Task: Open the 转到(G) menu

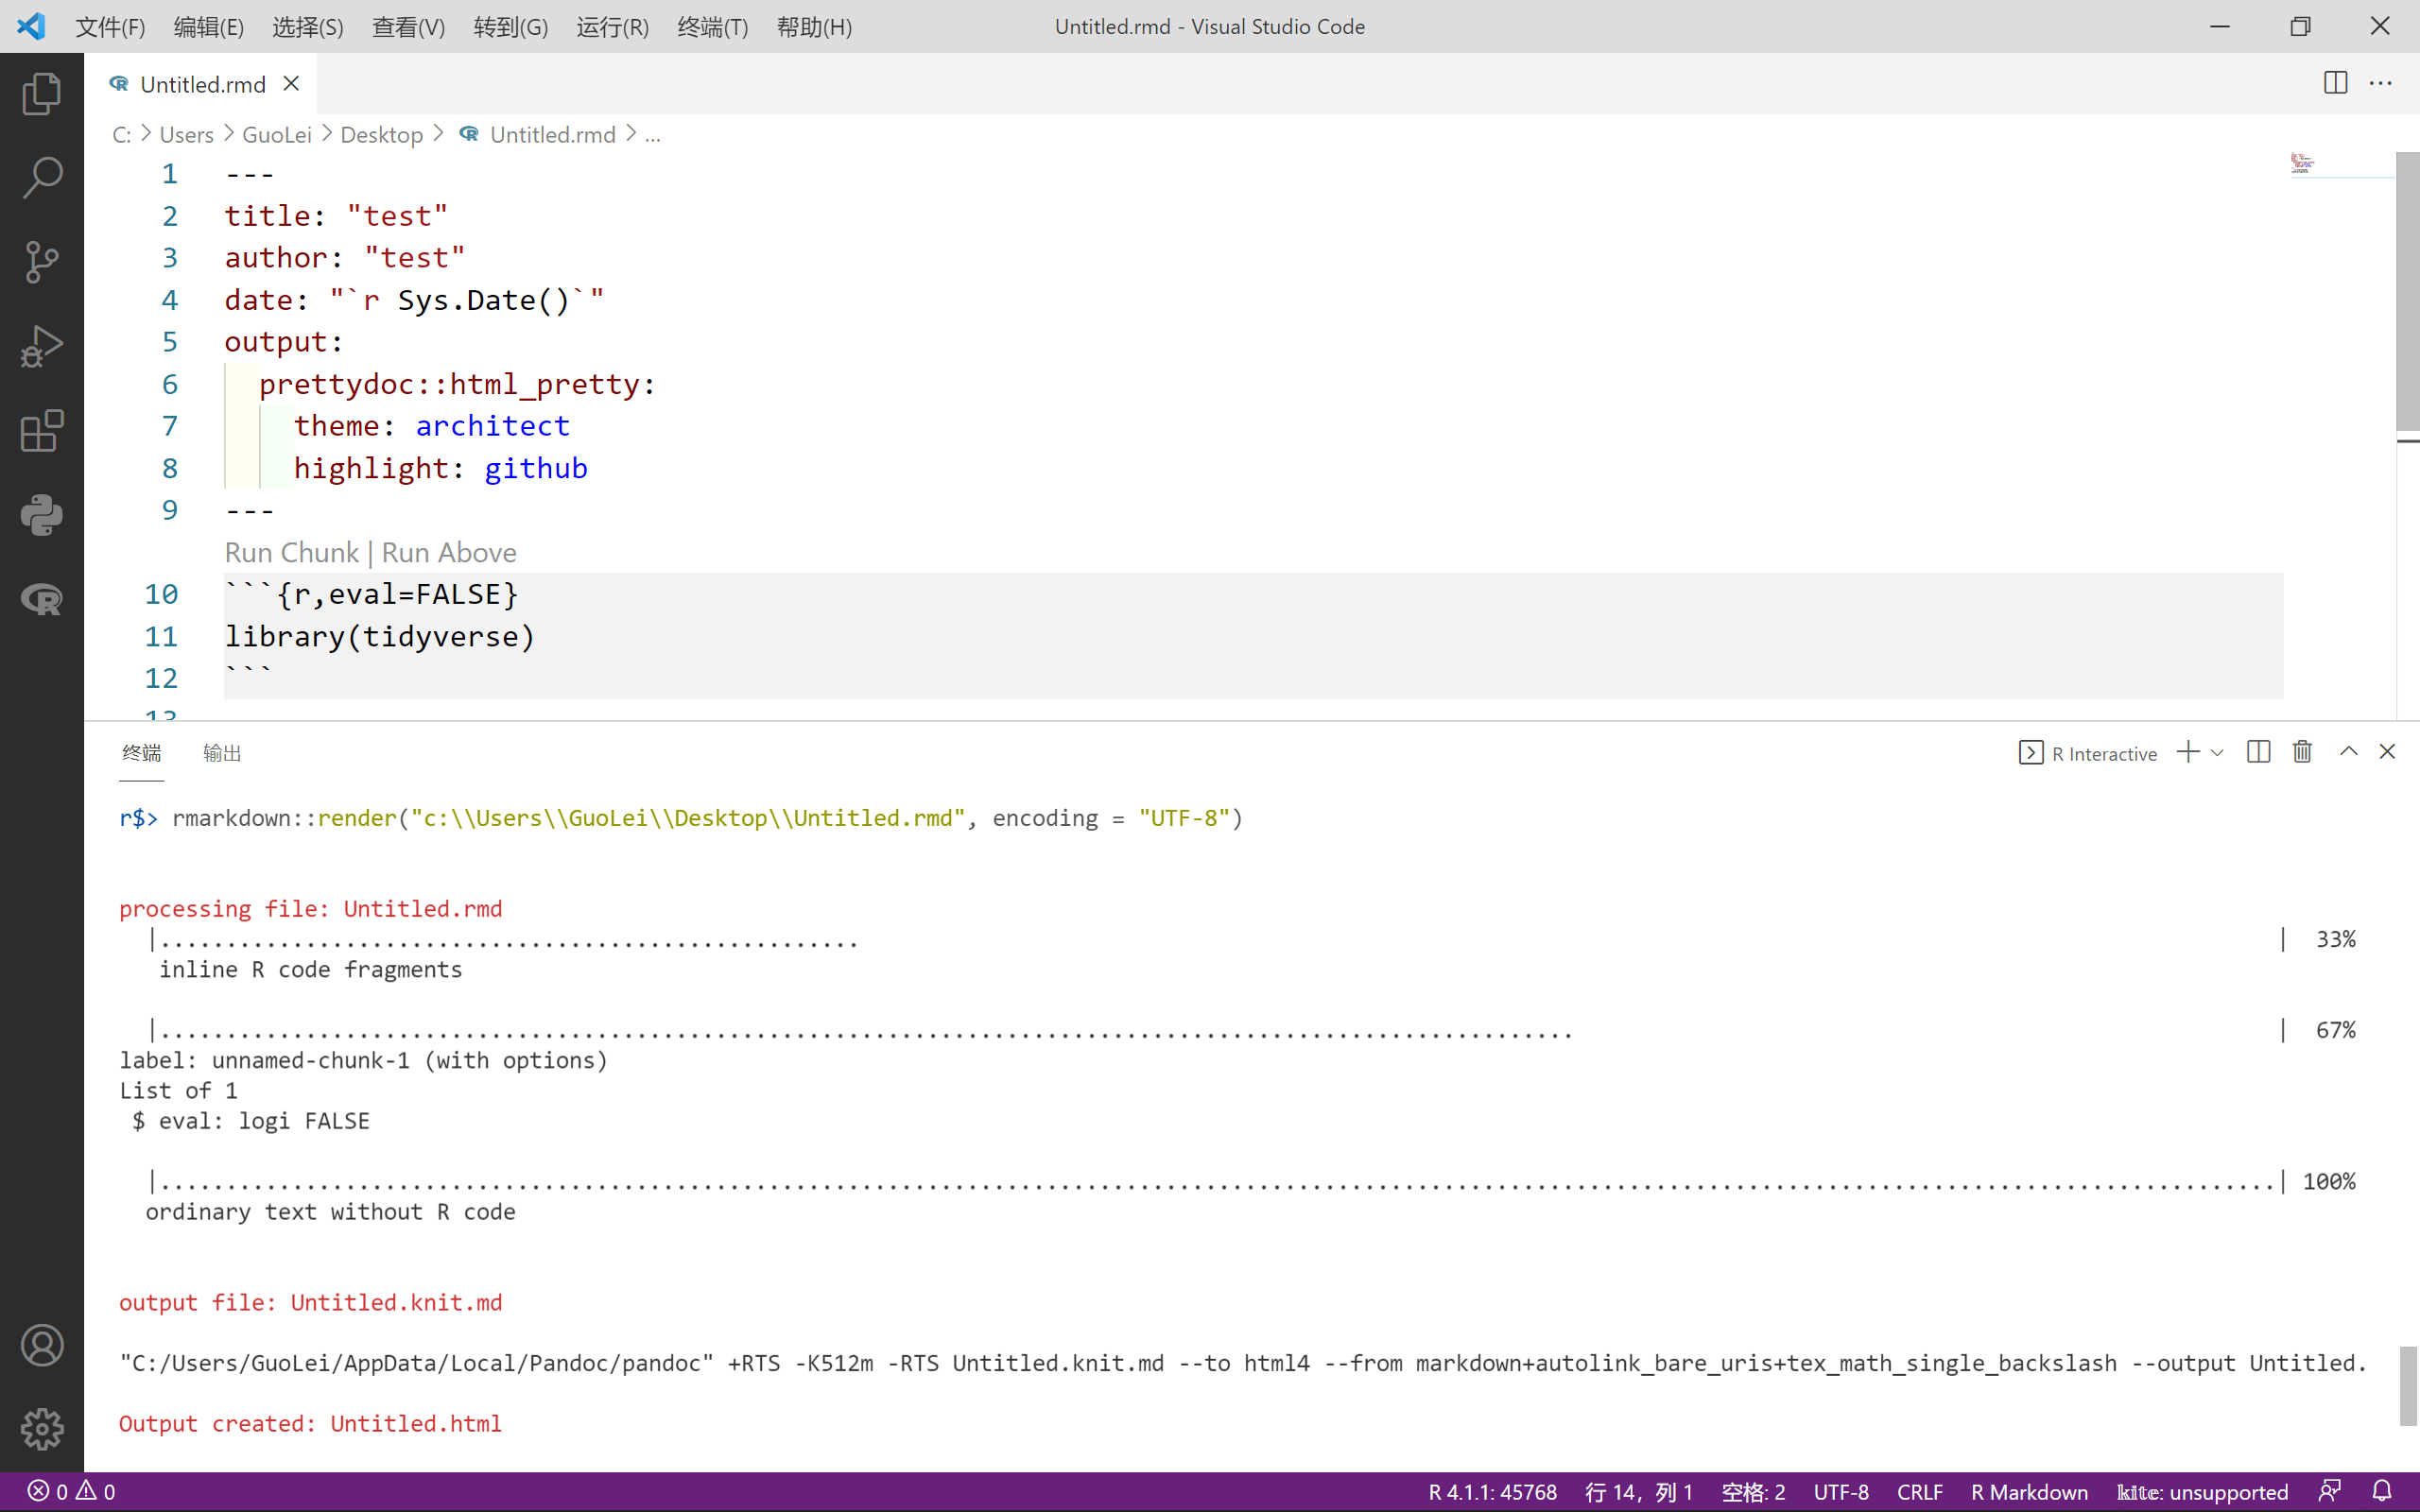Action: point(511,27)
